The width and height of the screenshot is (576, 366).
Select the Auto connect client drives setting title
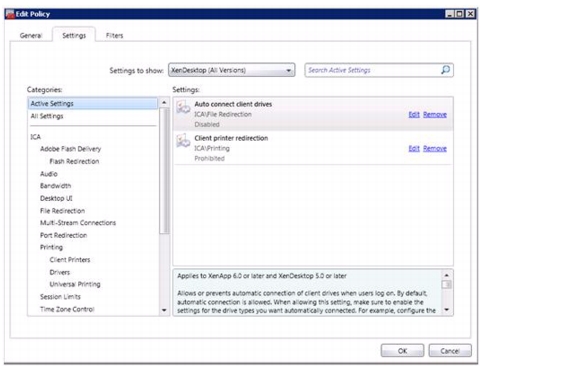233,104
